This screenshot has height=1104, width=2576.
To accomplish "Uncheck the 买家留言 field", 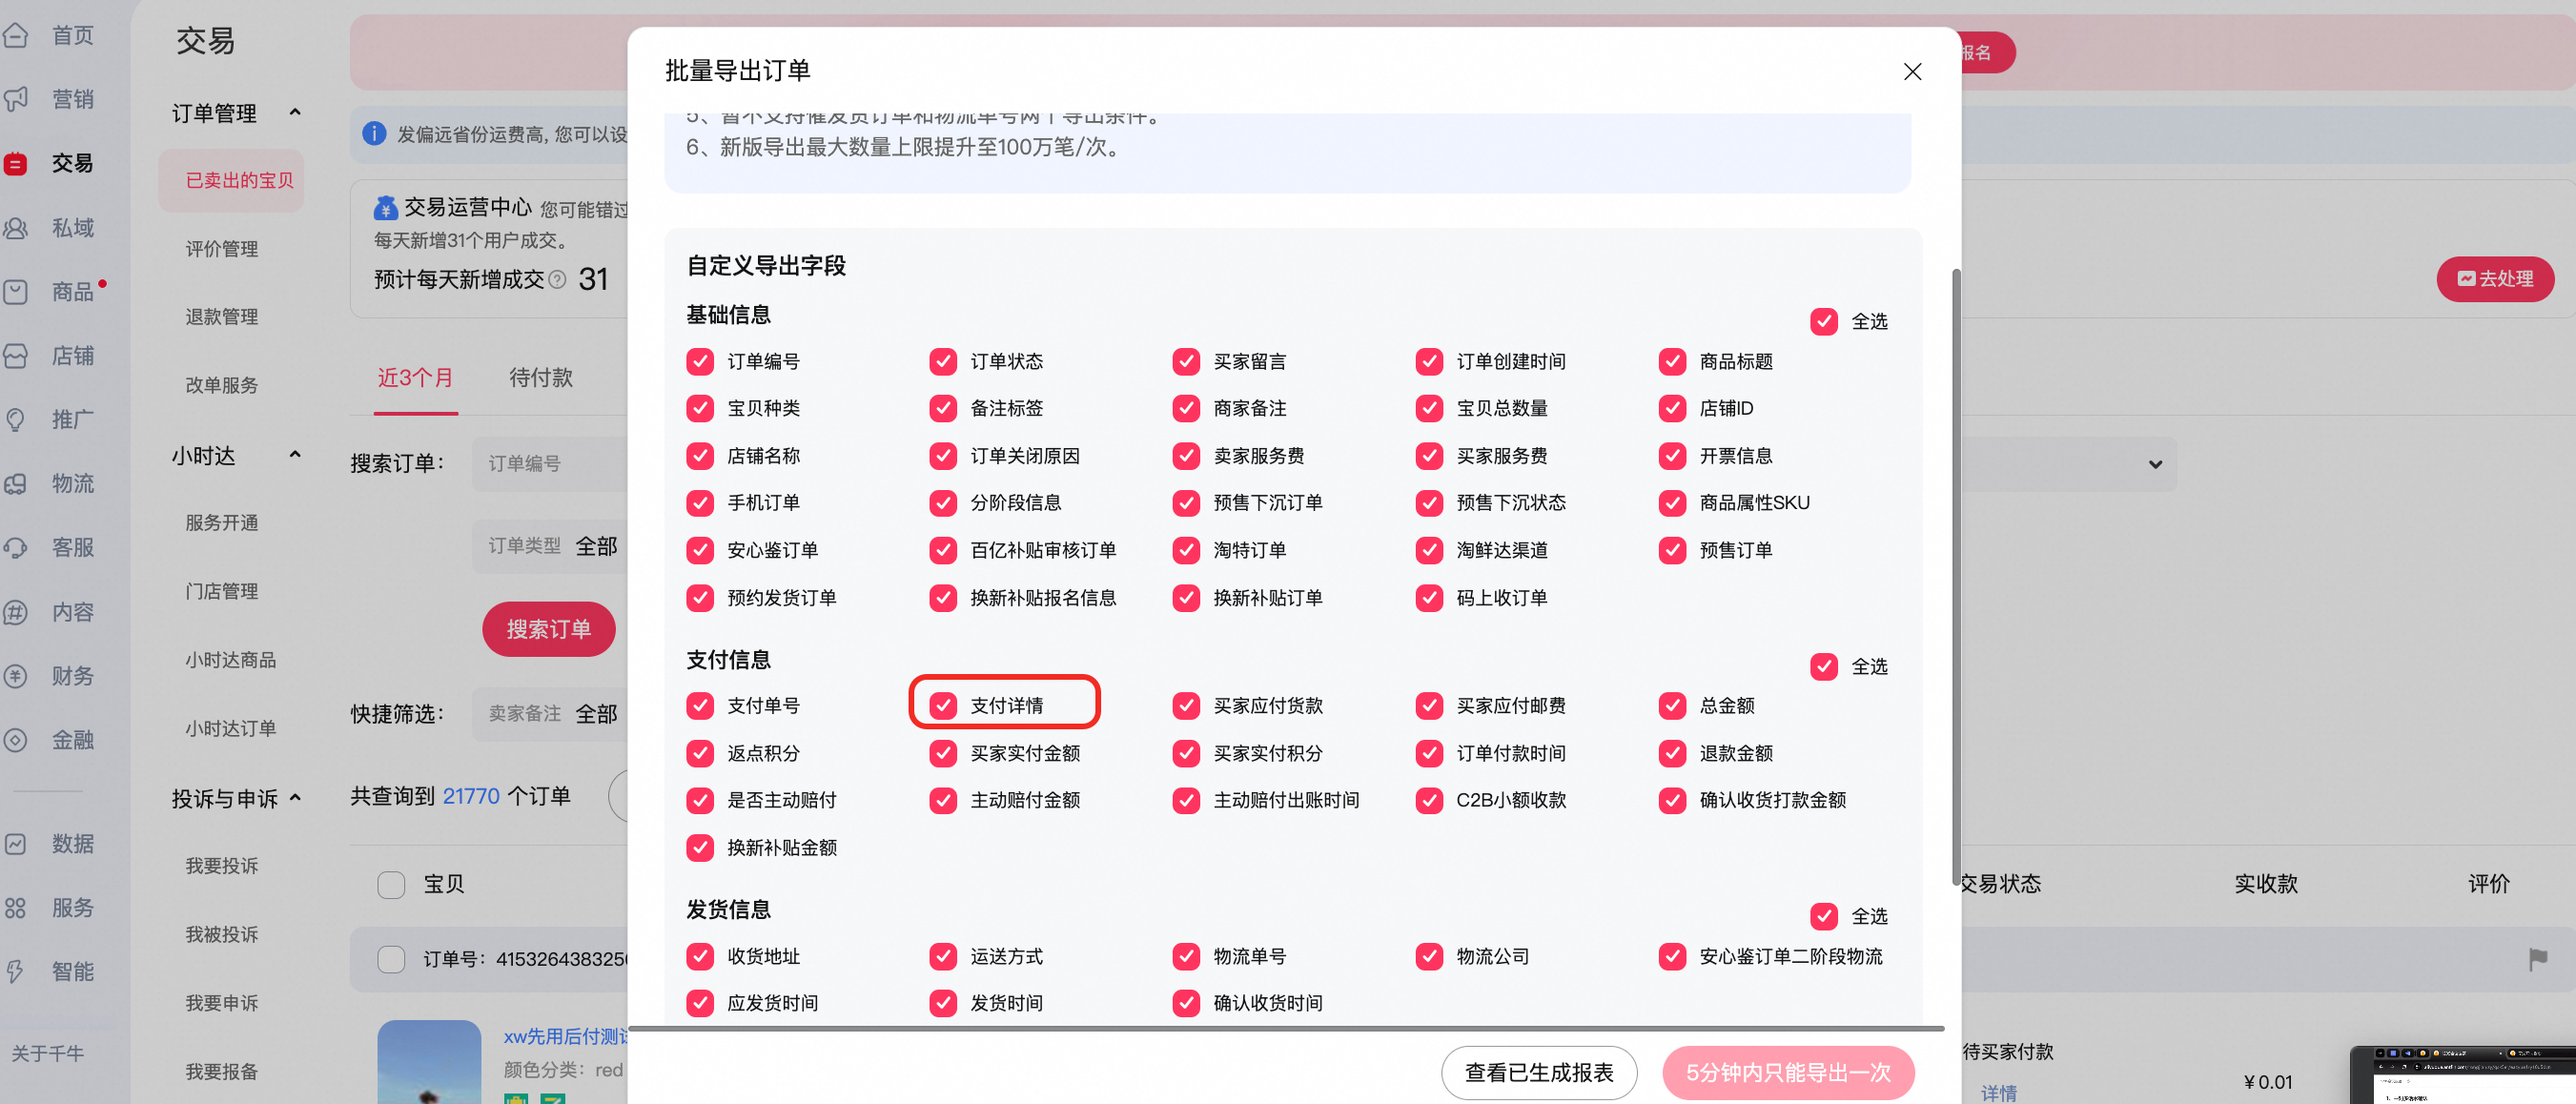I will point(1186,361).
